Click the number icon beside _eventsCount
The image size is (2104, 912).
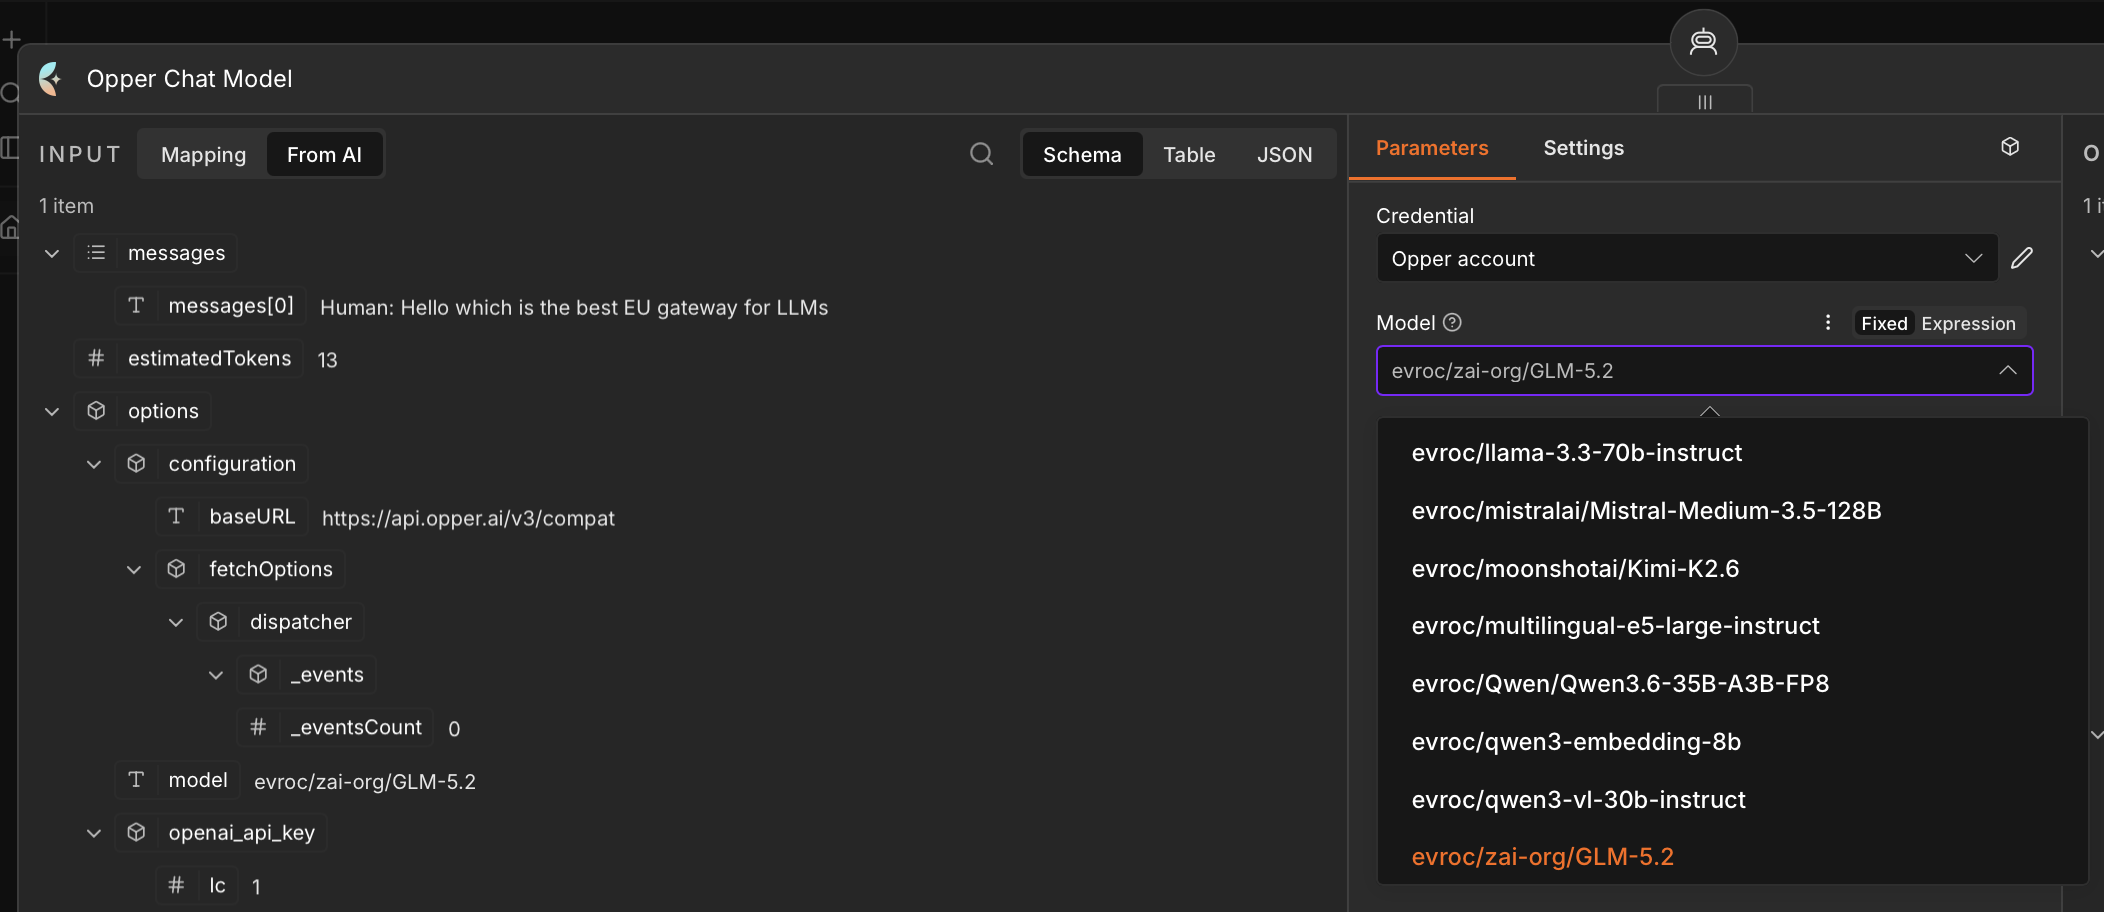point(258,727)
